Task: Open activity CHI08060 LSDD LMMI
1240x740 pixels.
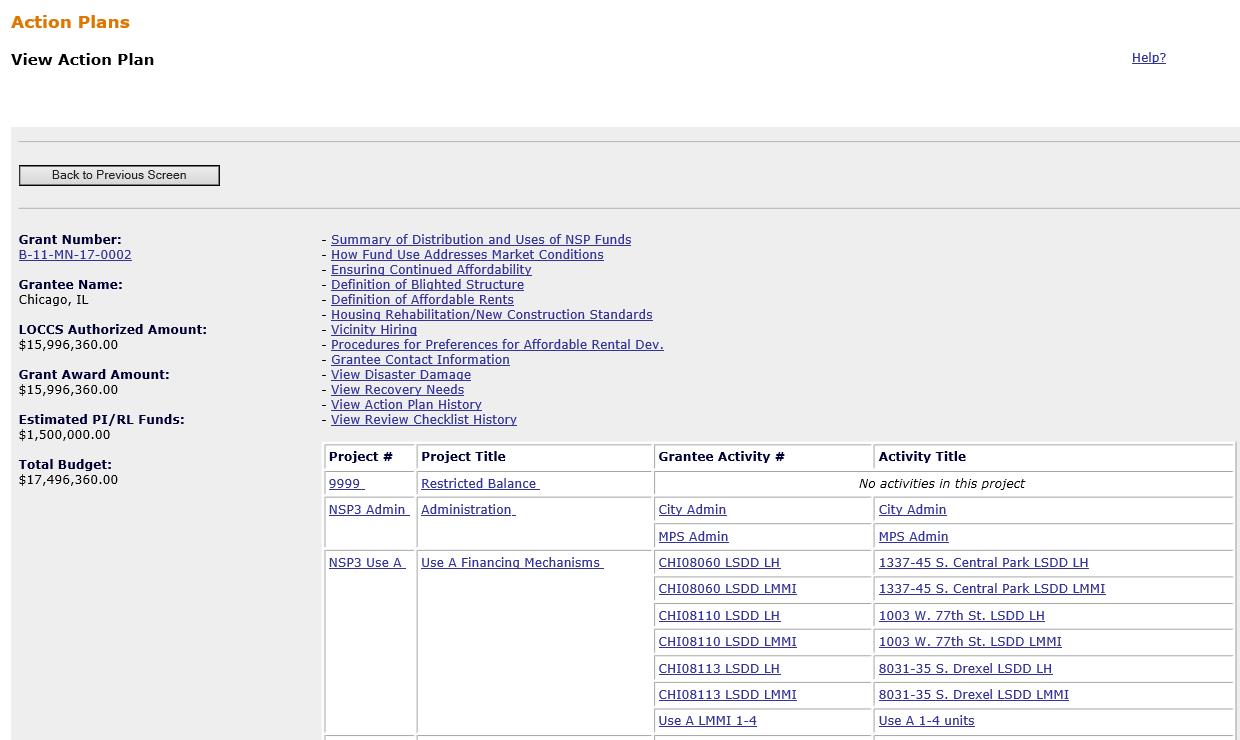Action: pyautogui.click(x=726, y=589)
